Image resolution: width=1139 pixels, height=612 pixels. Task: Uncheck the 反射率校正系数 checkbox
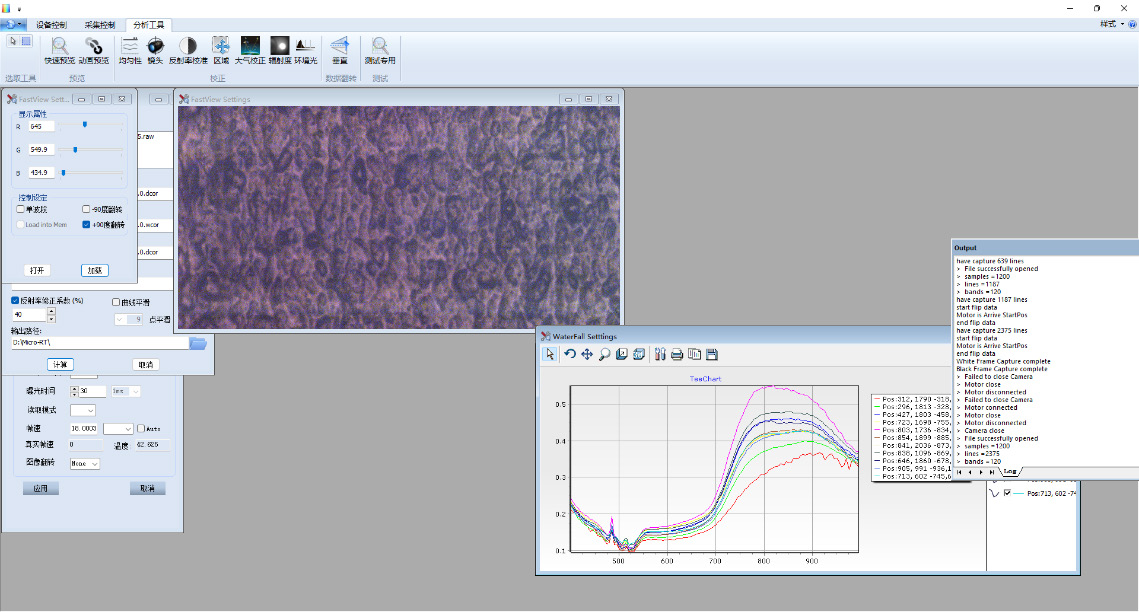15,300
